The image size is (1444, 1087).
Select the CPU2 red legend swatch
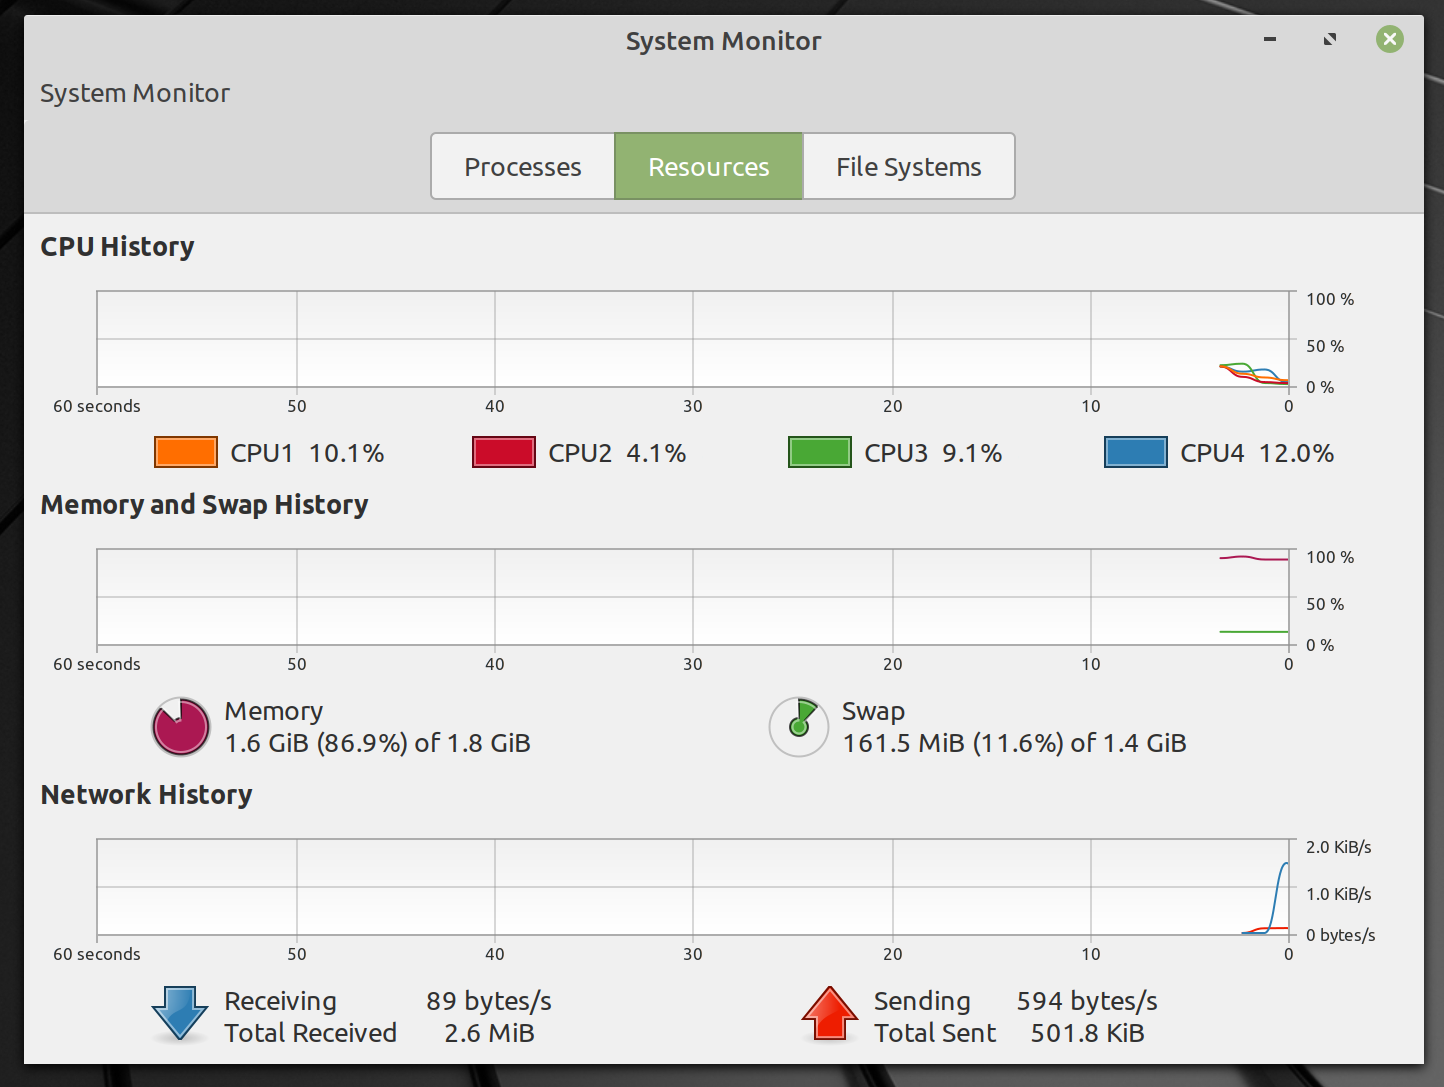(x=504, y=452)
